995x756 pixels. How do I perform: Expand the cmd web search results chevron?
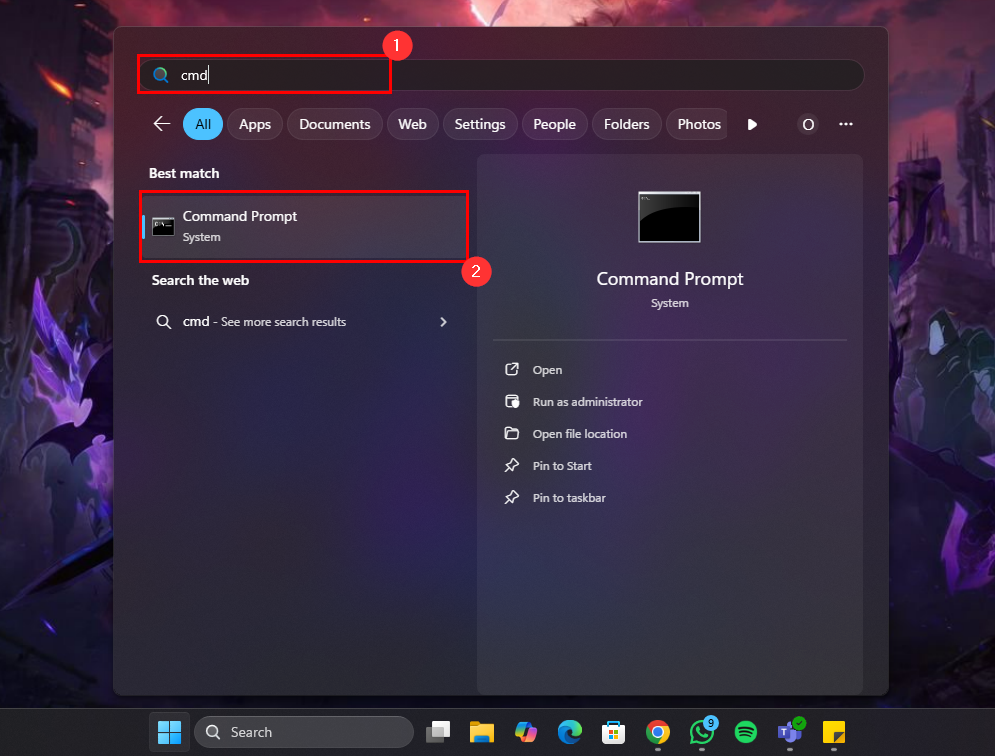click(x=443, y=322)
